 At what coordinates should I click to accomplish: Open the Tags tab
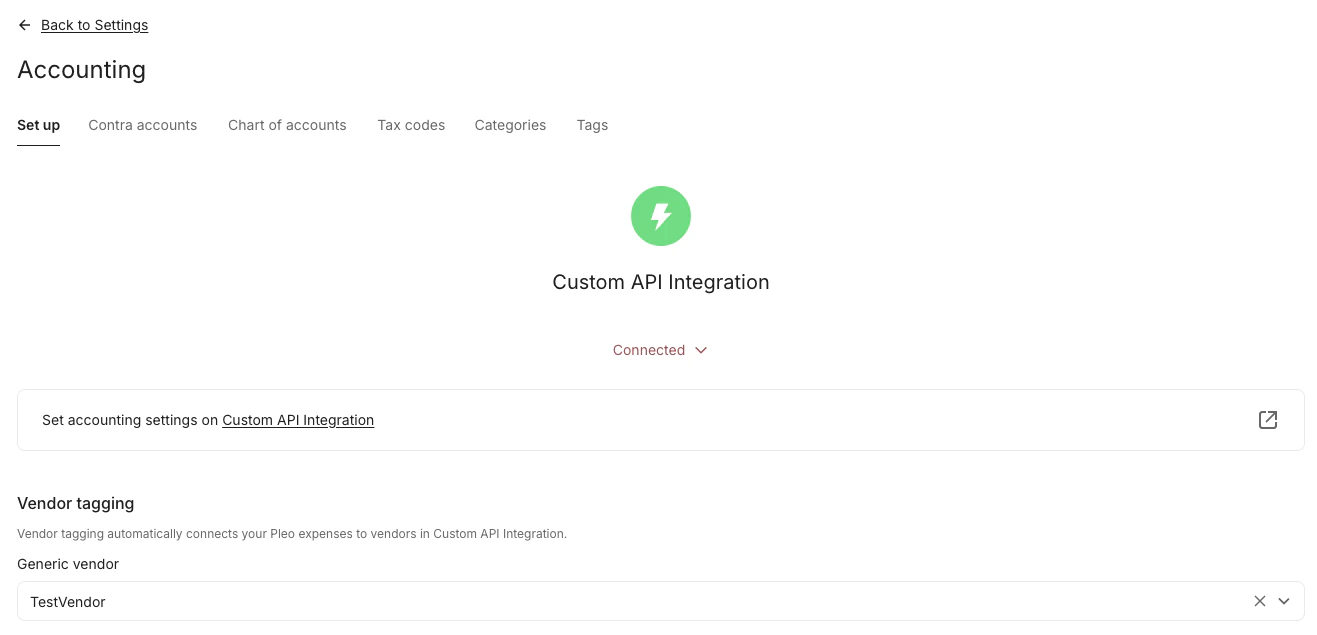592,125
